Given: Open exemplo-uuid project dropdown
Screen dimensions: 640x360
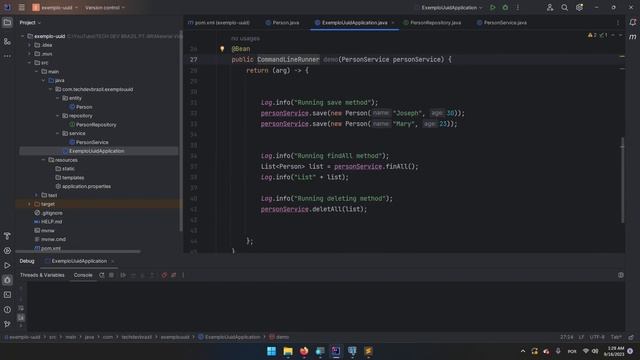Looking at the screenshot, I should point(55,7).
